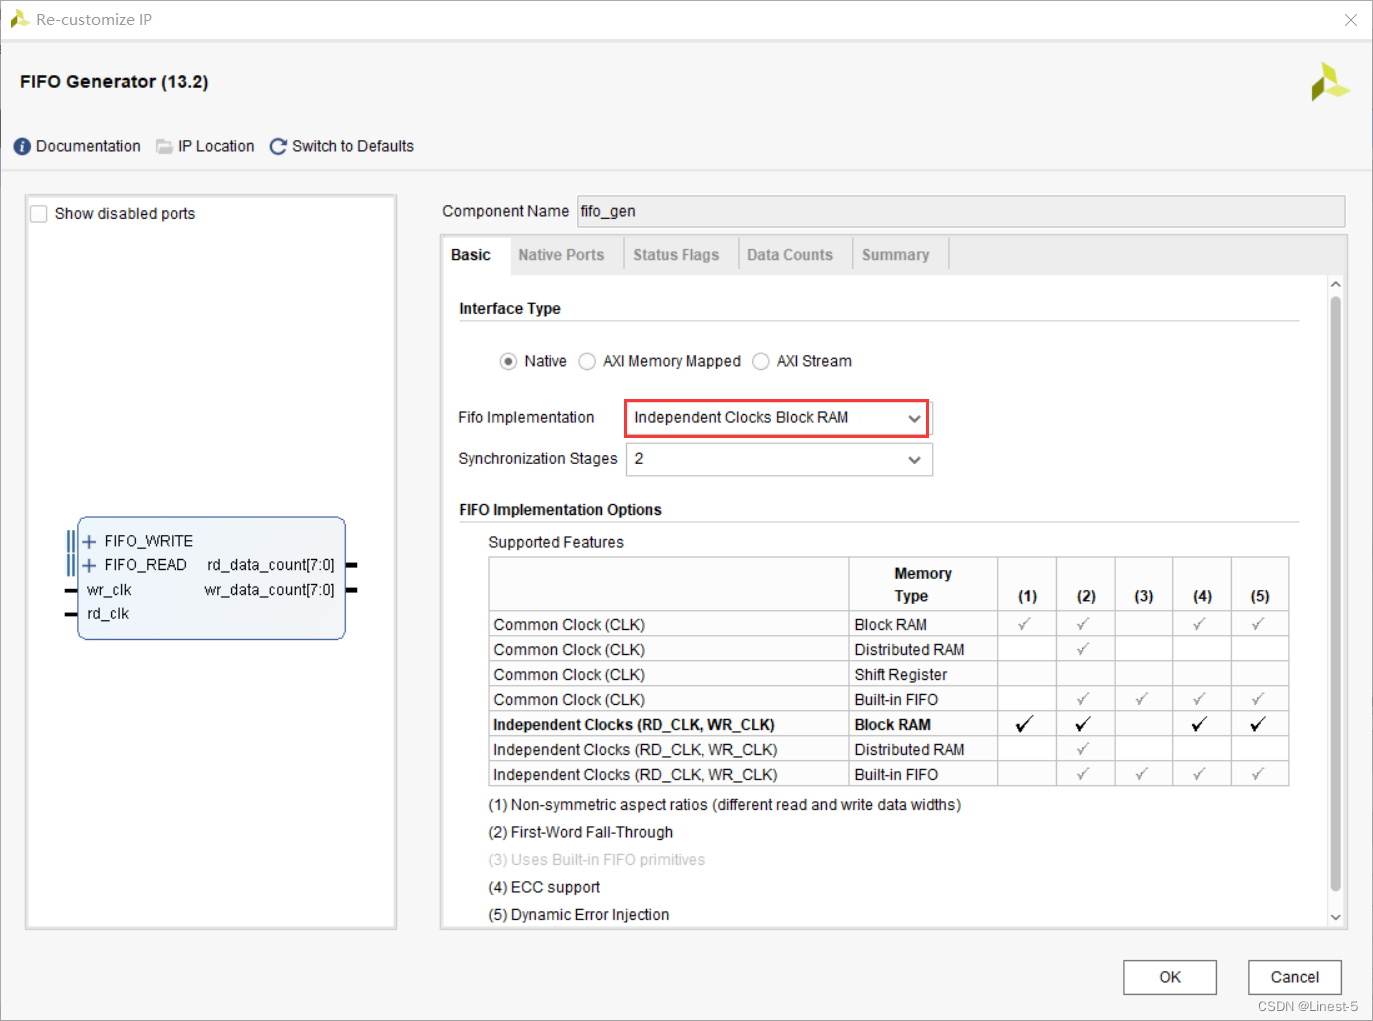Go to the Summary tab
Screen dimensions: 1373x1021
coord(896,255)
